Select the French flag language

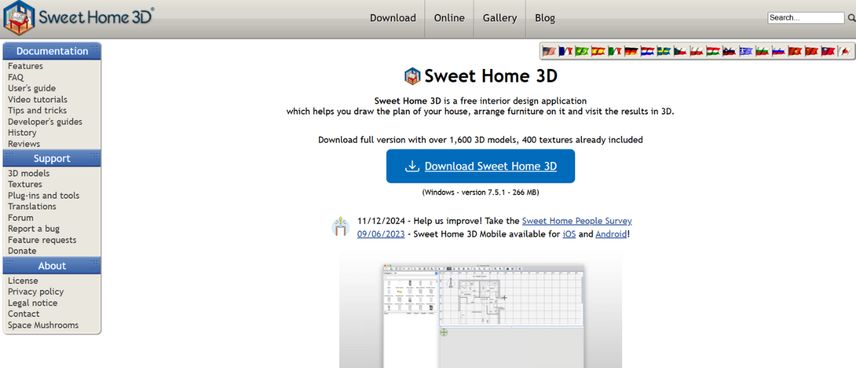pyautogui.click(x=566, y=51)
